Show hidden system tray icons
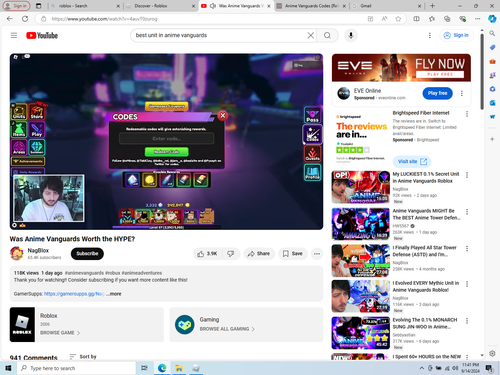Image resolution: width=500 pixels, height=375 pixels. point(421,368)
